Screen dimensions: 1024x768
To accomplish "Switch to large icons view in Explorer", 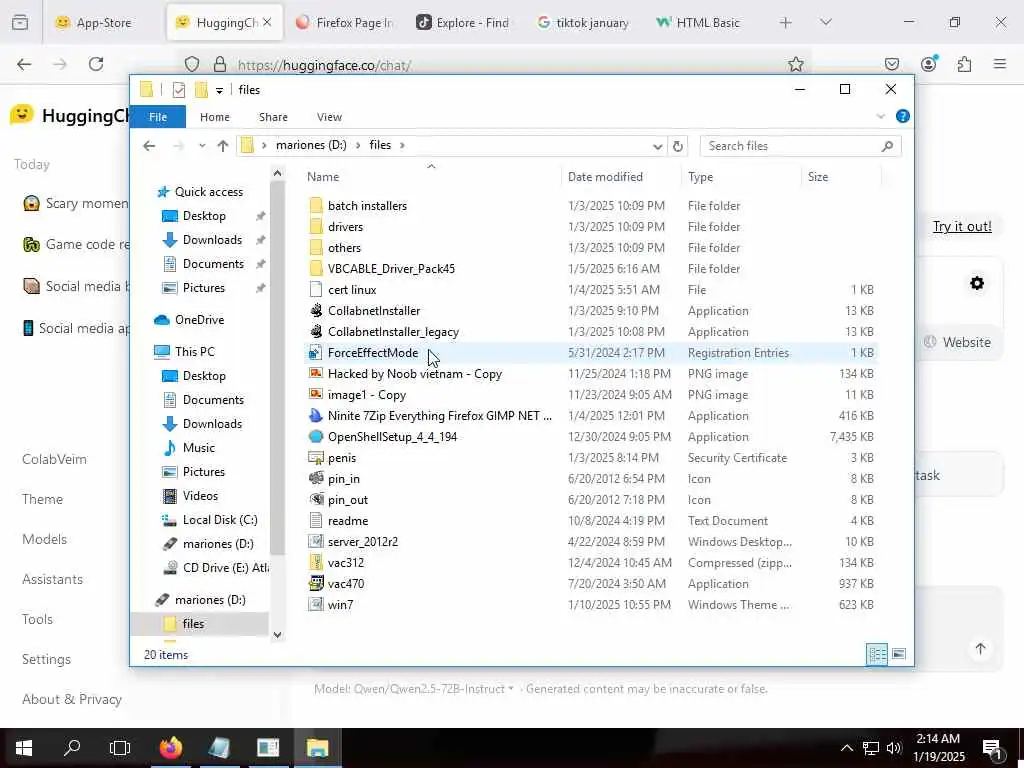I will point(899,654).
